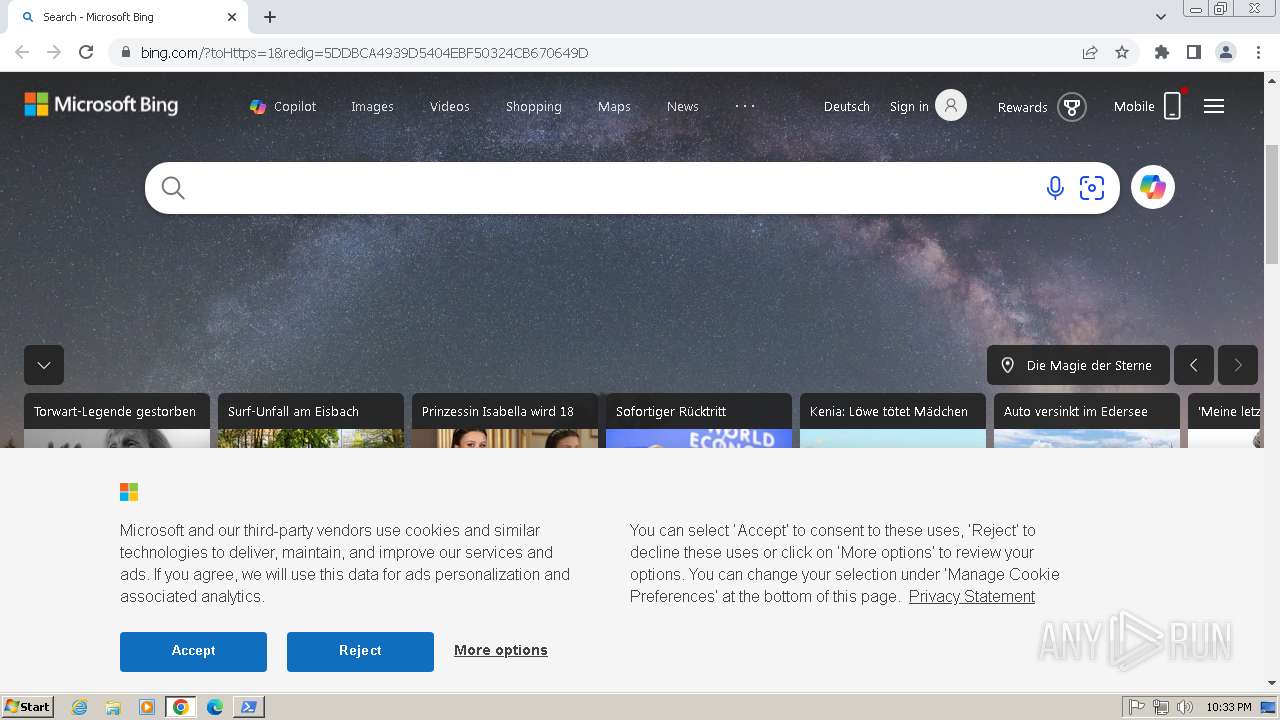Screen dimensions: 1280x720
Task: Open 'Prinzessin Isabella wird 18' card
Action: coord(505,420)
